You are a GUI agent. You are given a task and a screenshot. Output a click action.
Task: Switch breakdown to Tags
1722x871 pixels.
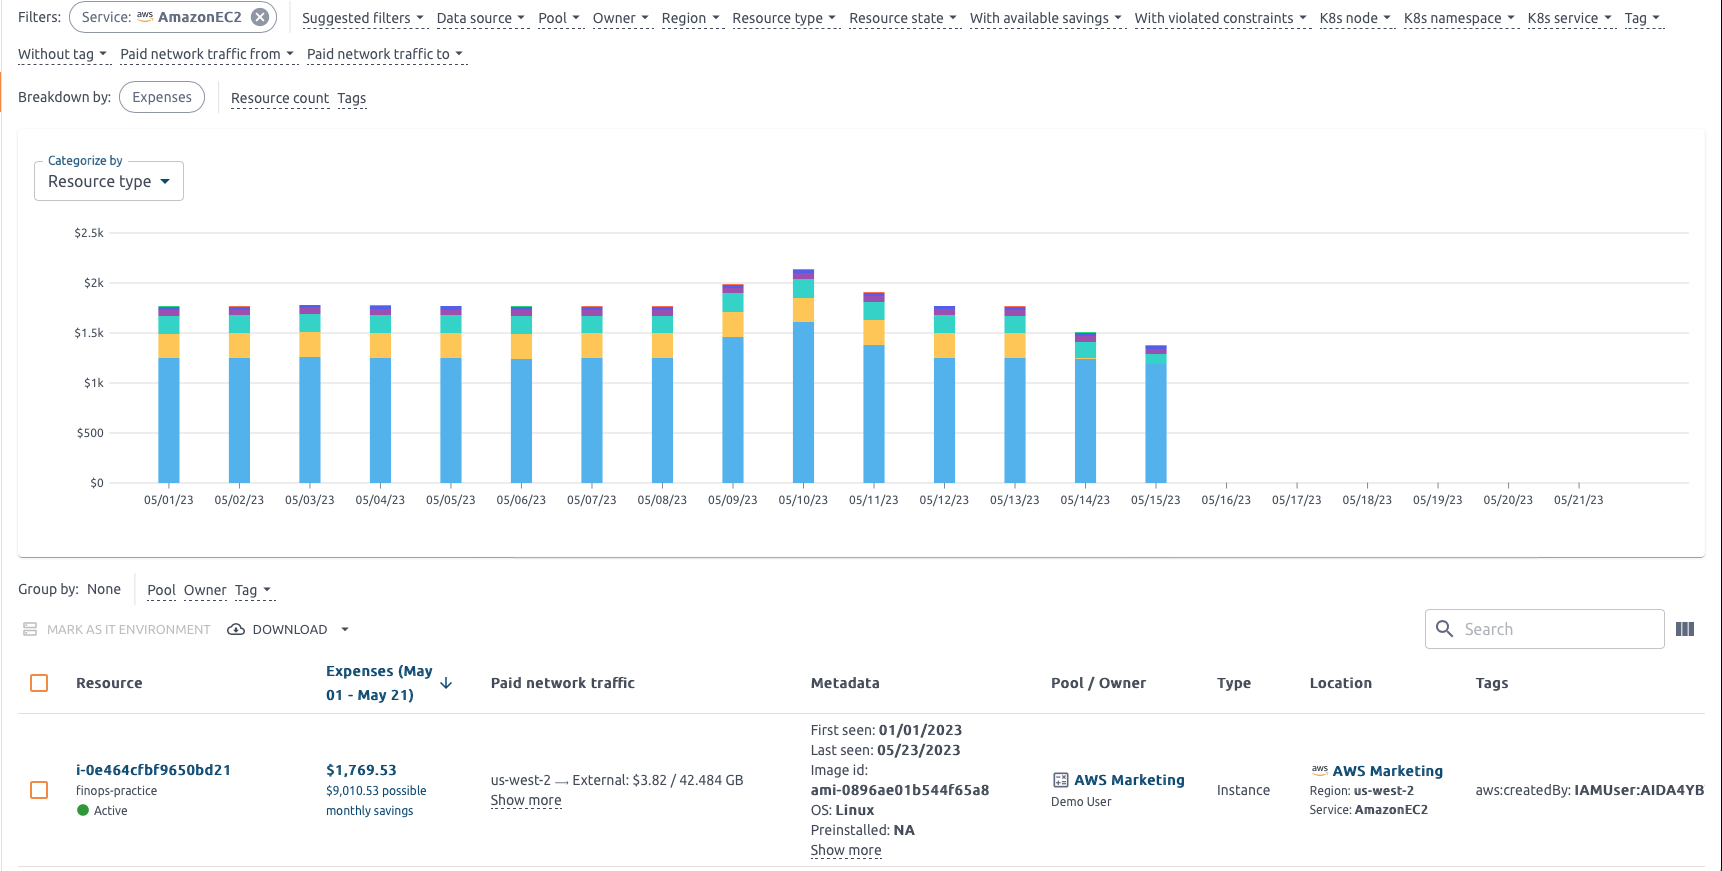351,98
